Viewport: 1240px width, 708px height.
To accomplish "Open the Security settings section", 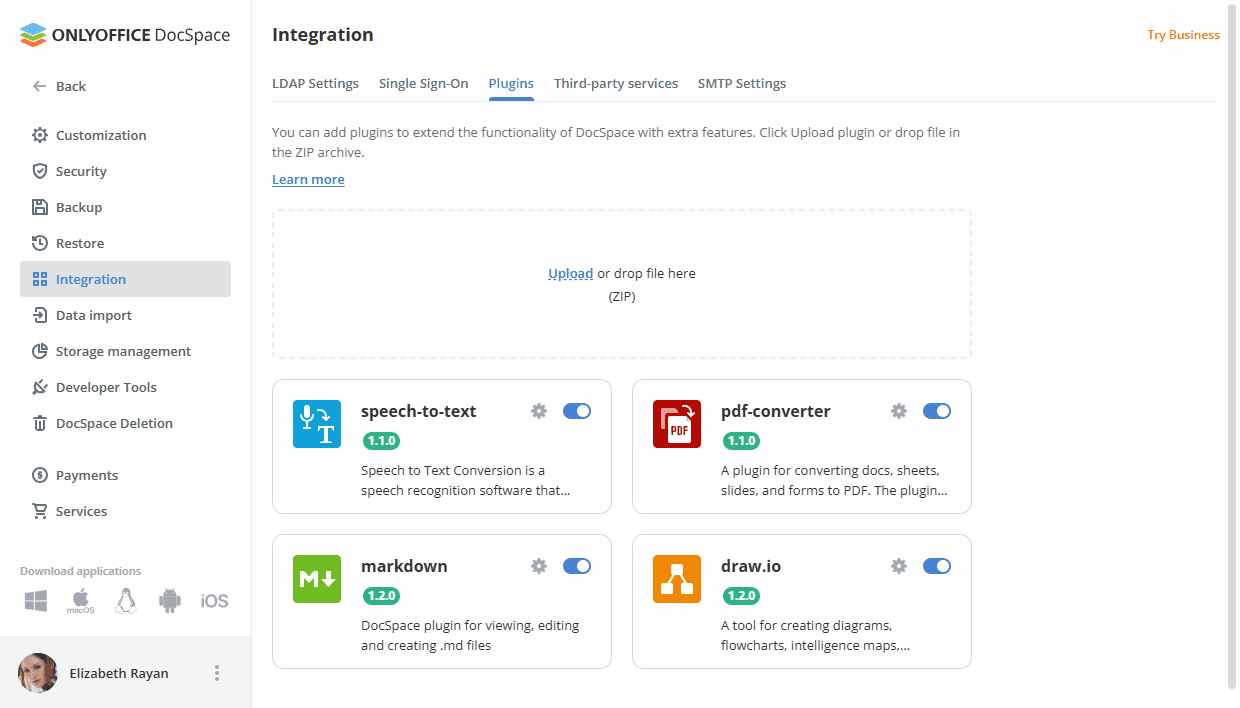I will [x=81, y=171].
